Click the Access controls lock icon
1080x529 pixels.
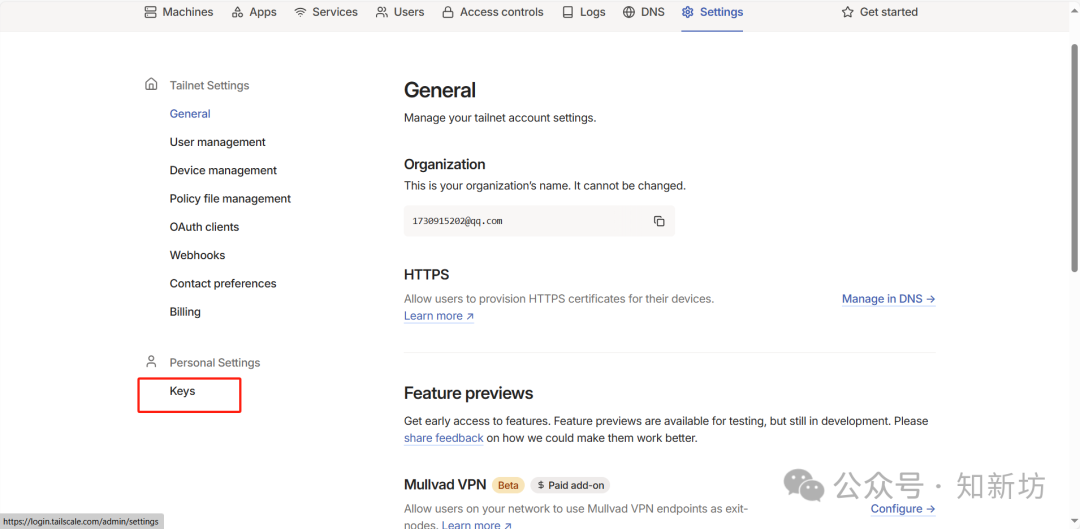coord(448,12)
